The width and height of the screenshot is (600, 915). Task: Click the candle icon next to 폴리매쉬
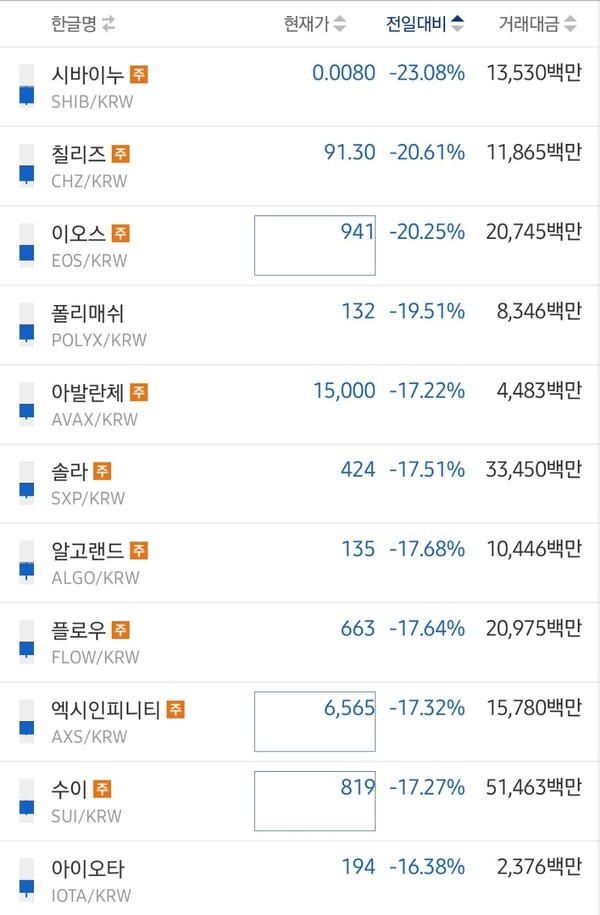point(26,324)
